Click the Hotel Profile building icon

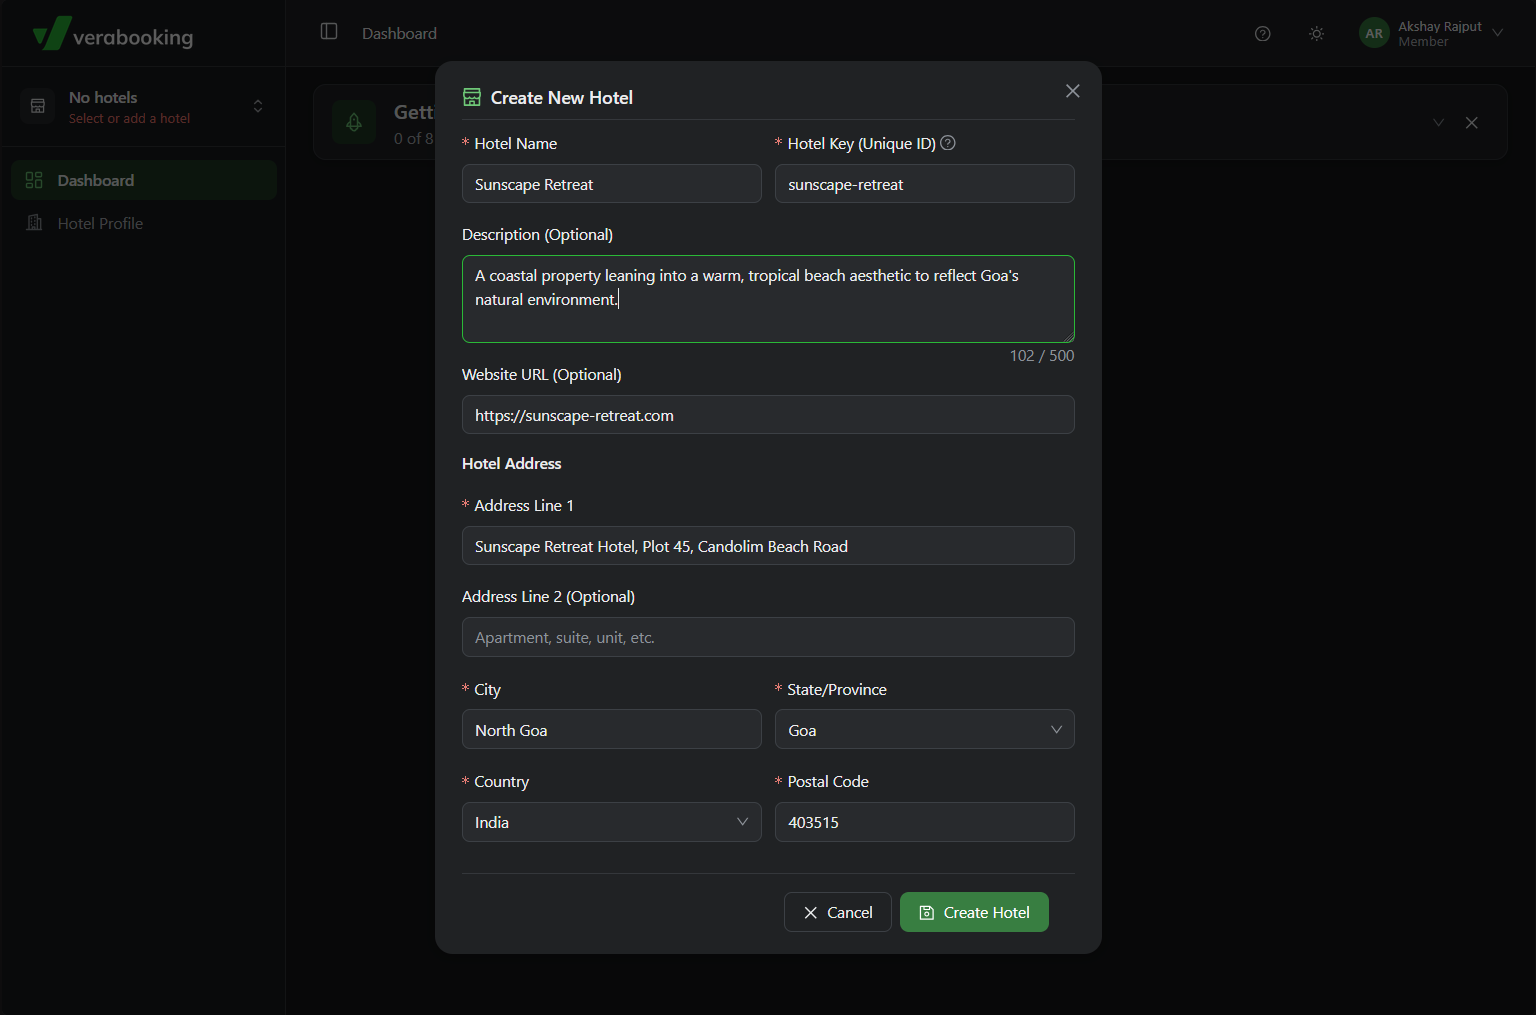click(x=34, y=223)
